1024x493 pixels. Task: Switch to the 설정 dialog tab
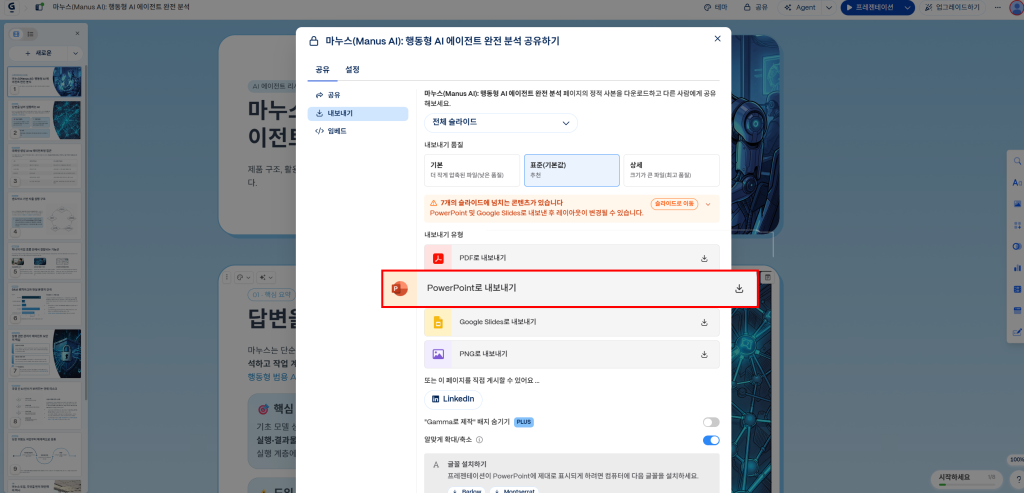(353, 70)
